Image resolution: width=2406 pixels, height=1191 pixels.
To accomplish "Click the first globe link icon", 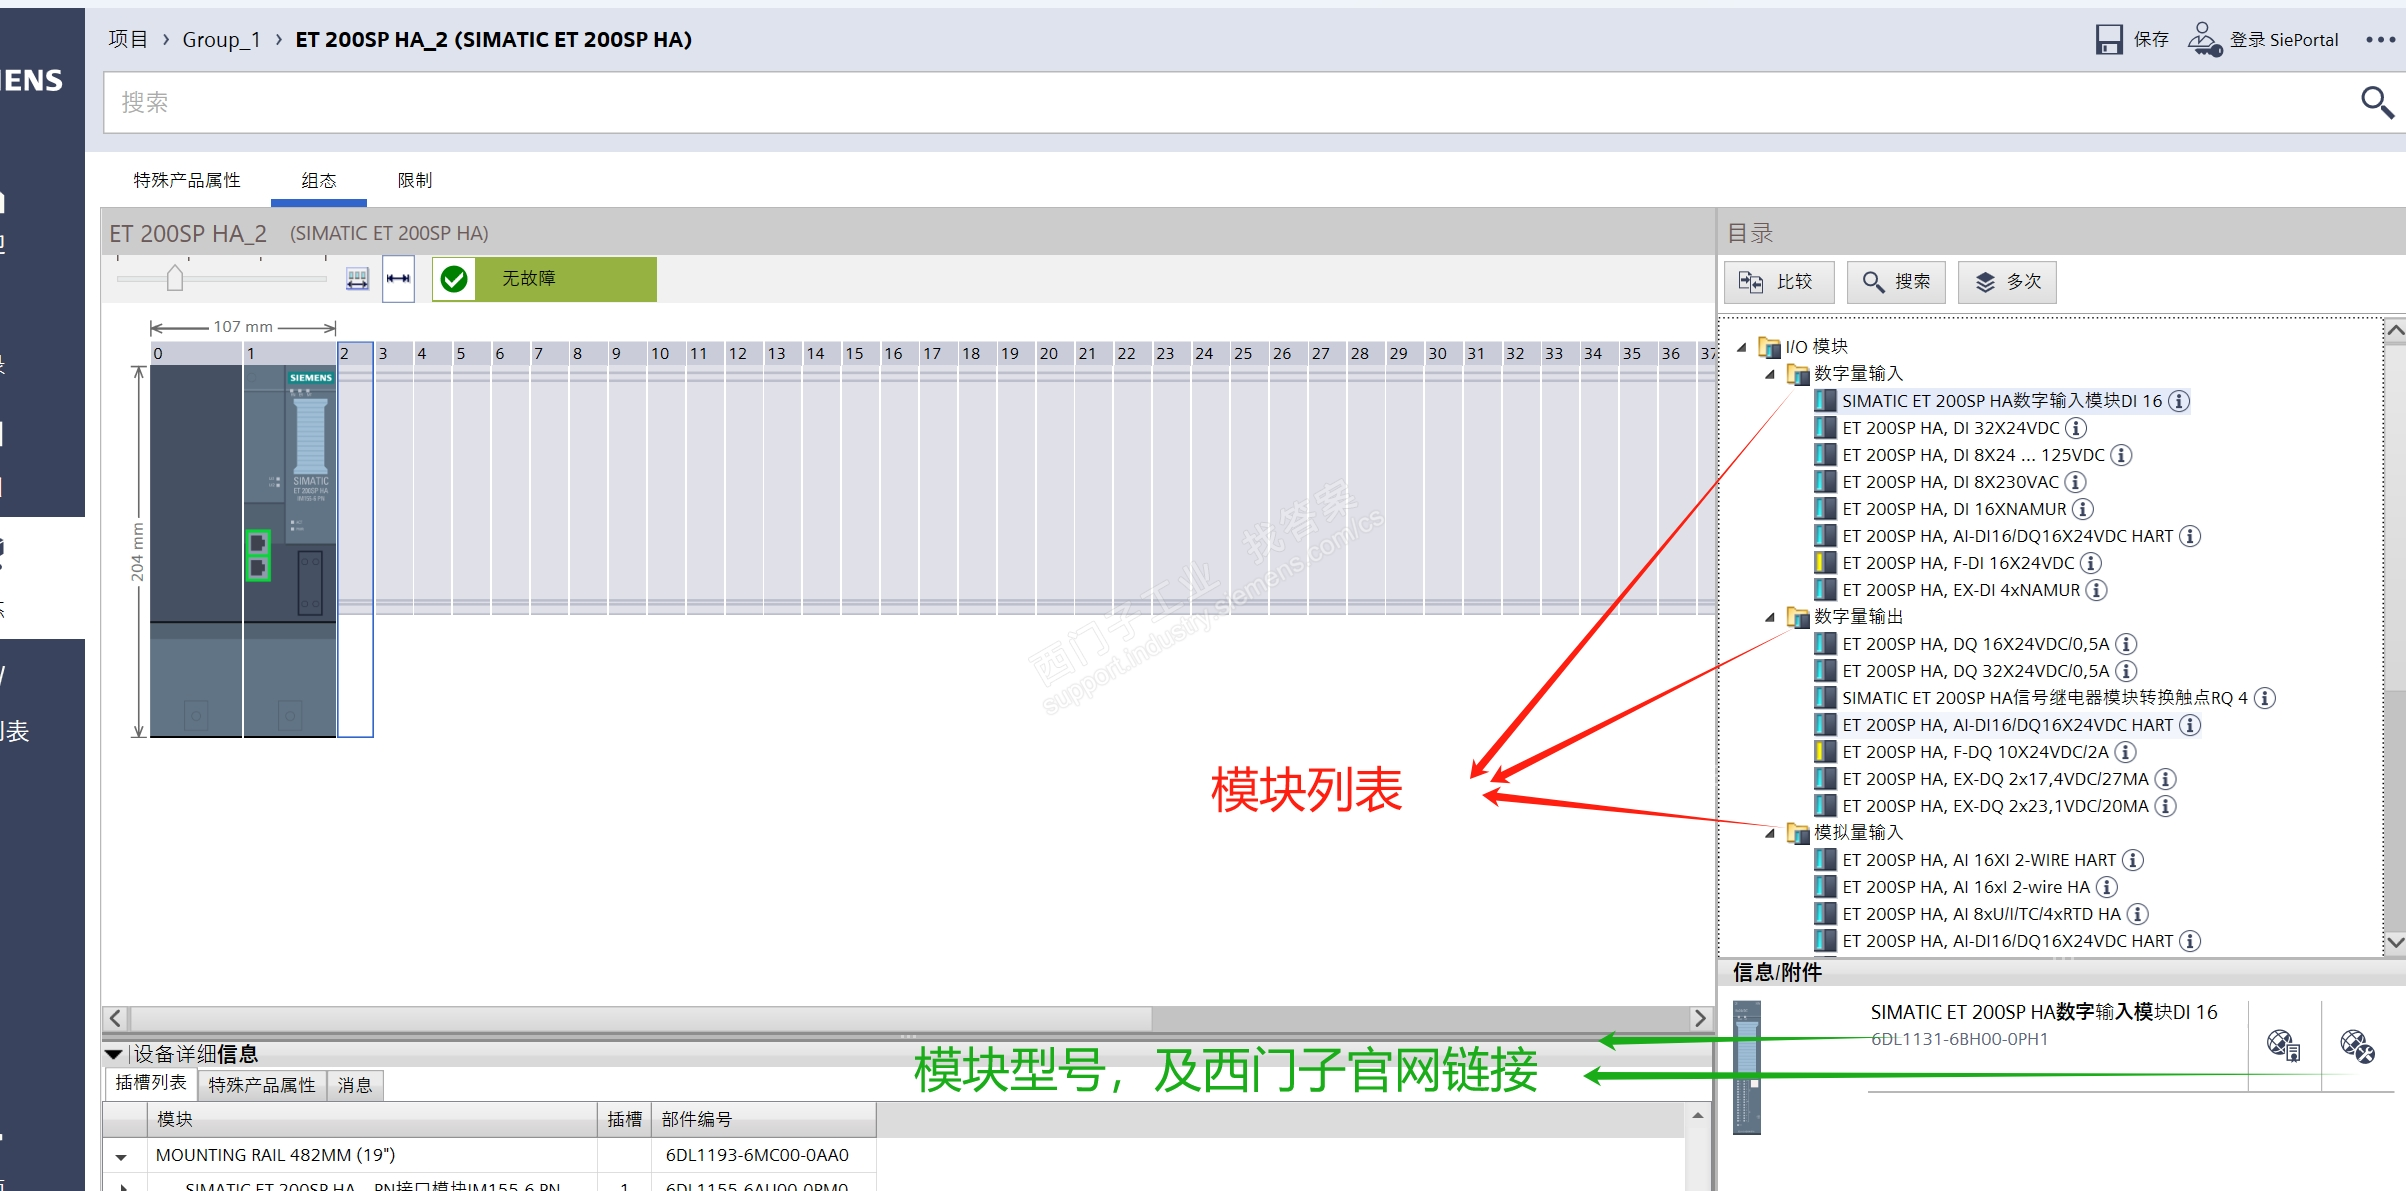I will (x=2283, y=1045).
